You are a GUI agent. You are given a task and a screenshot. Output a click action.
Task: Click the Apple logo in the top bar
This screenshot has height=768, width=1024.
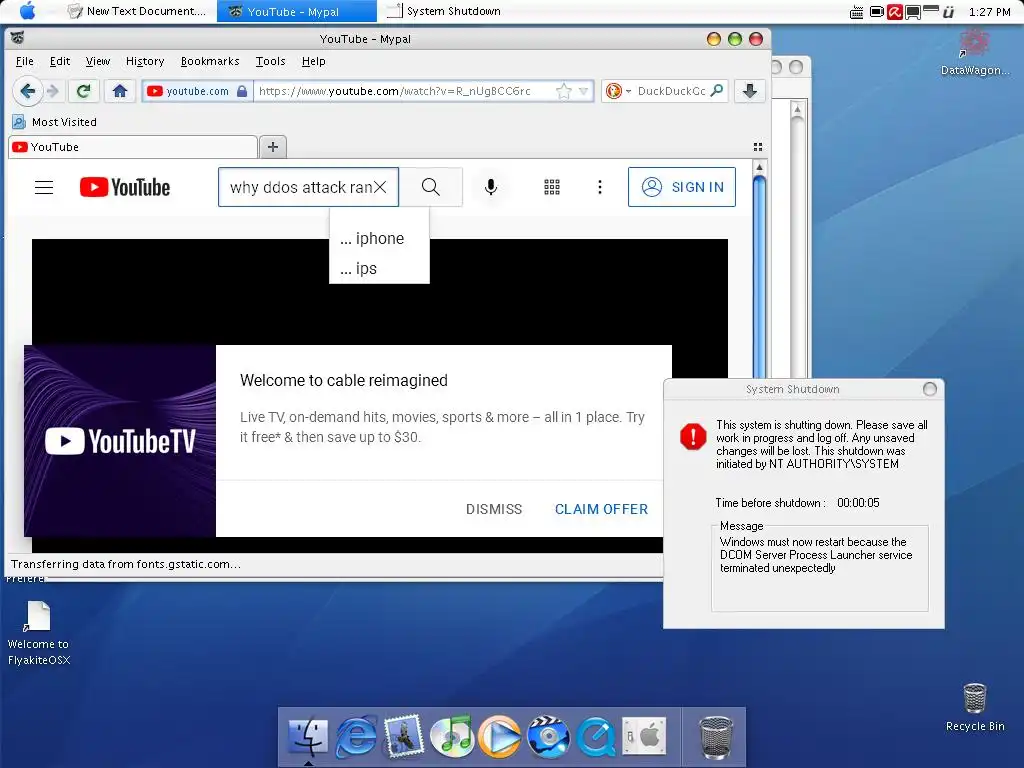28,11
